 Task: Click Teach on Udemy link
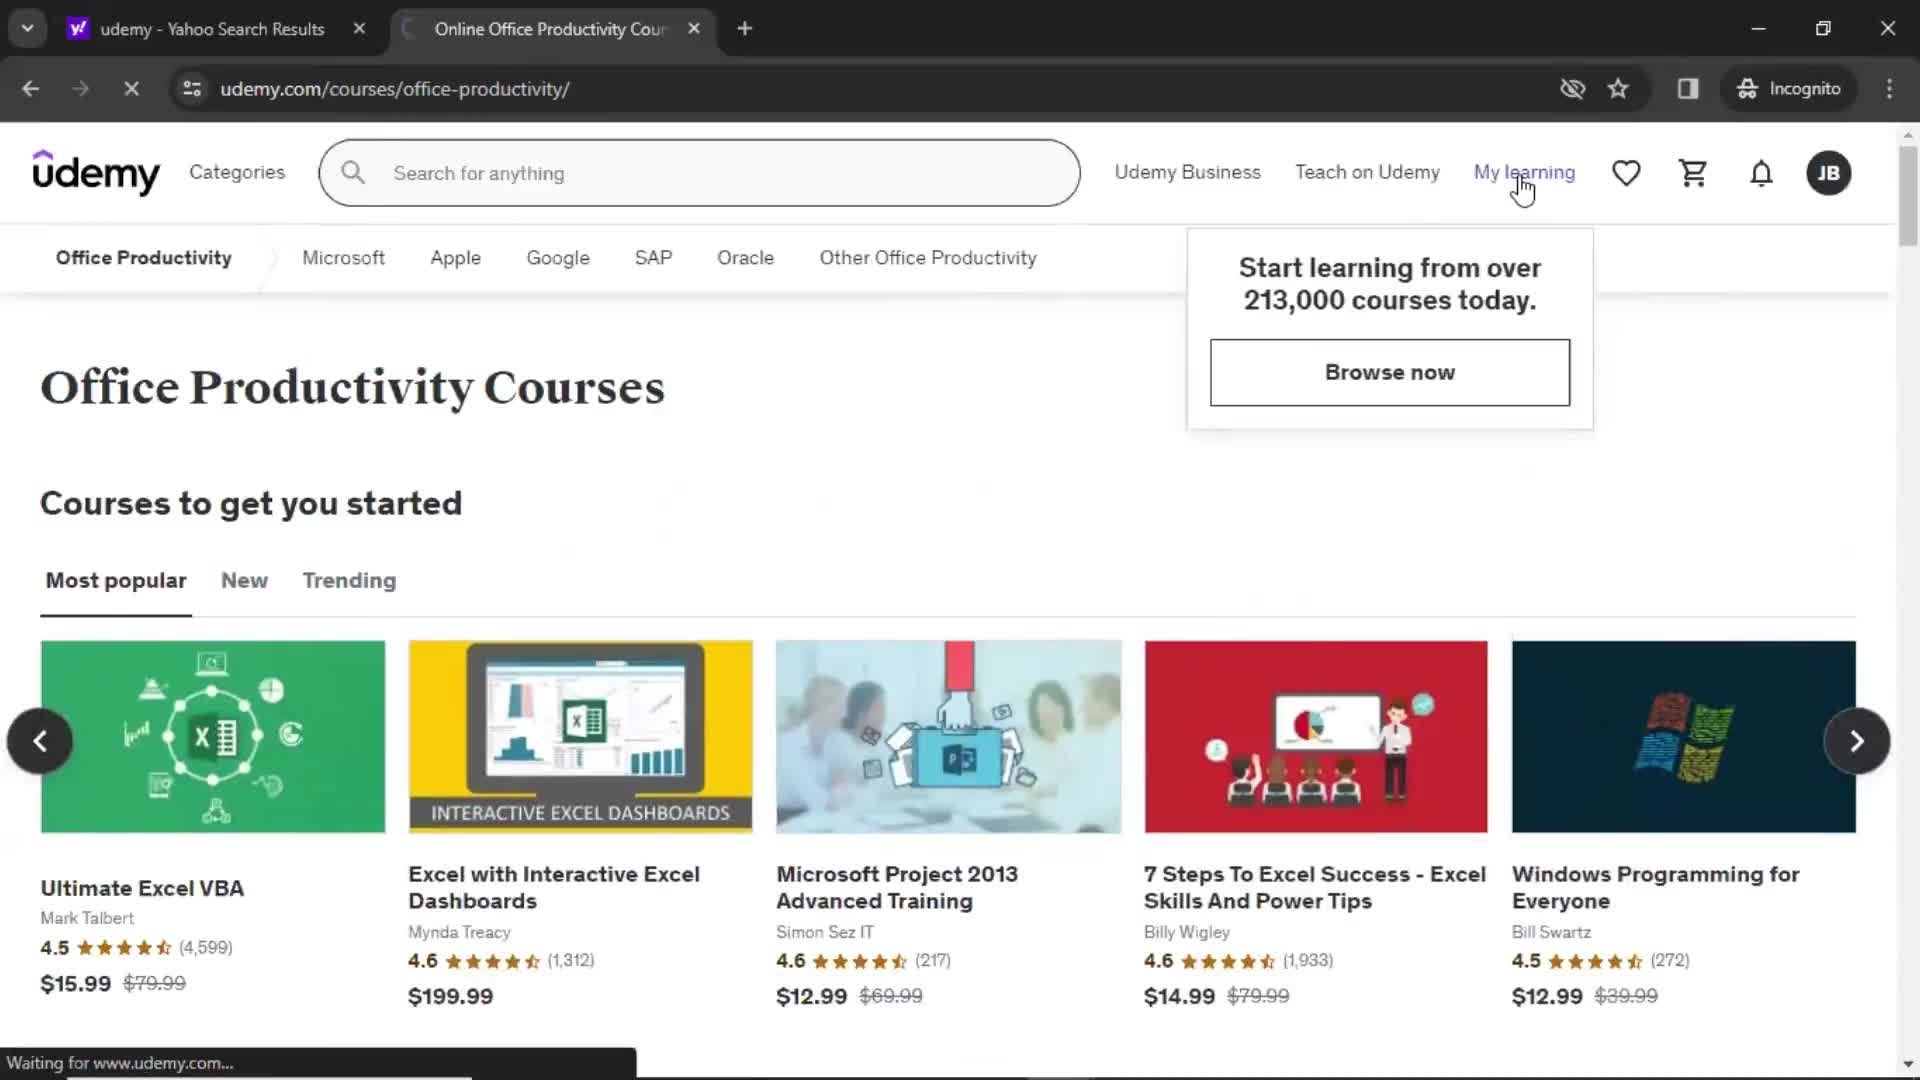[1367, 171]
